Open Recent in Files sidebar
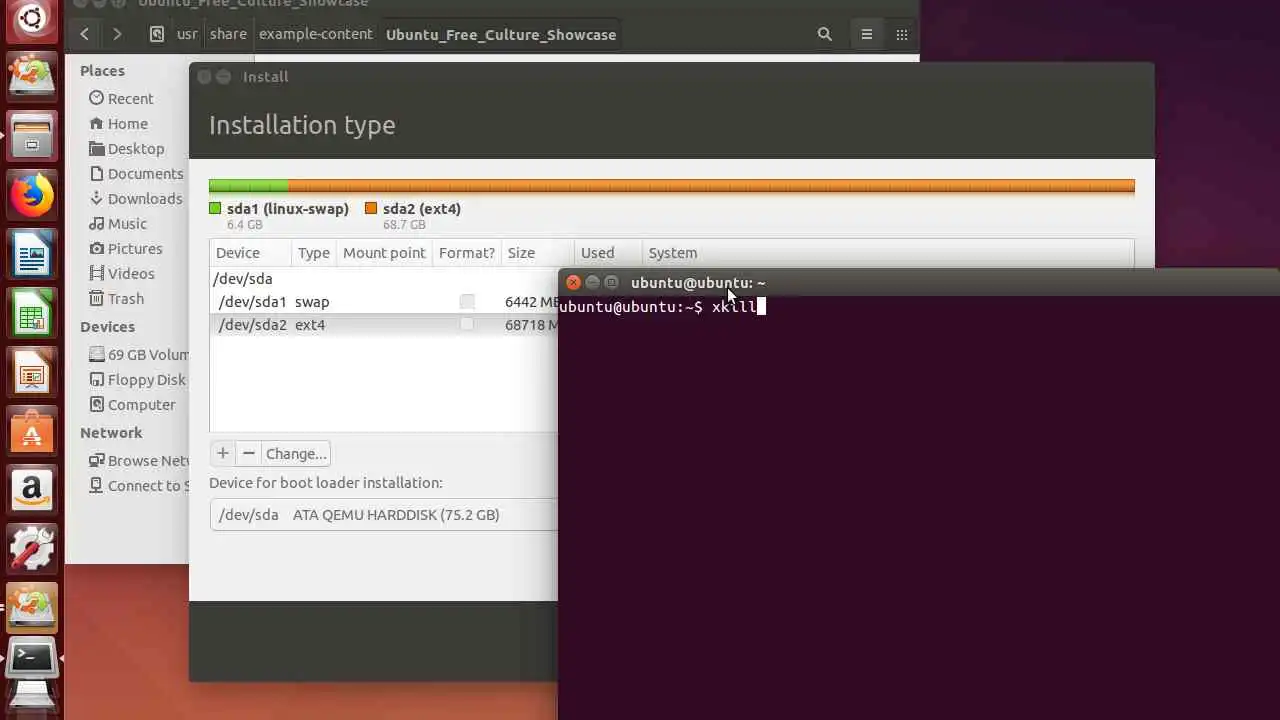 [130, 98]
